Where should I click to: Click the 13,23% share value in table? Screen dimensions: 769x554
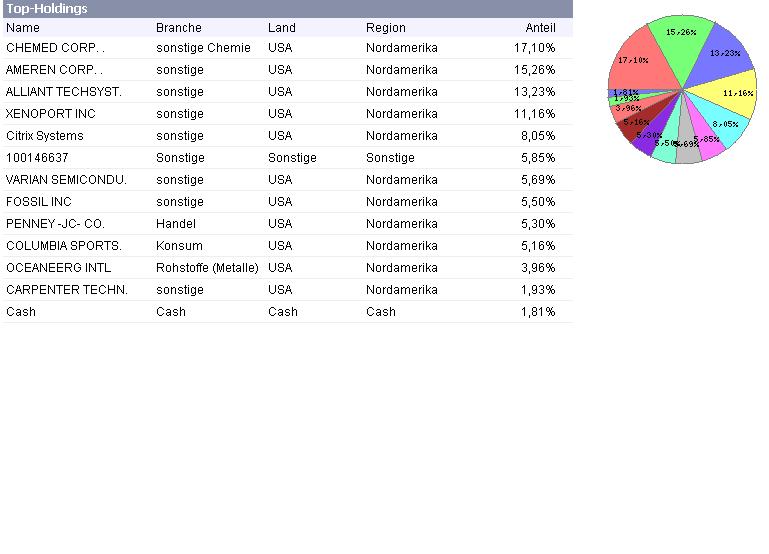click(x=535, y=92)
